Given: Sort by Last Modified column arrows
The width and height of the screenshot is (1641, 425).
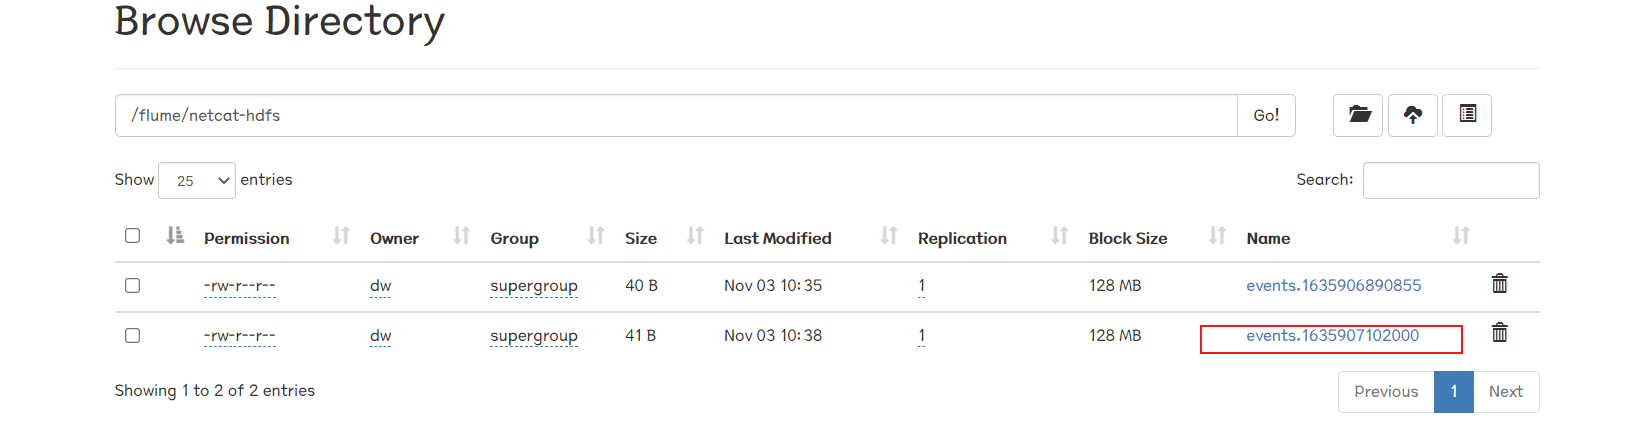Looking at the screenshot, I should pyautogui.click(x=888, y=236).
